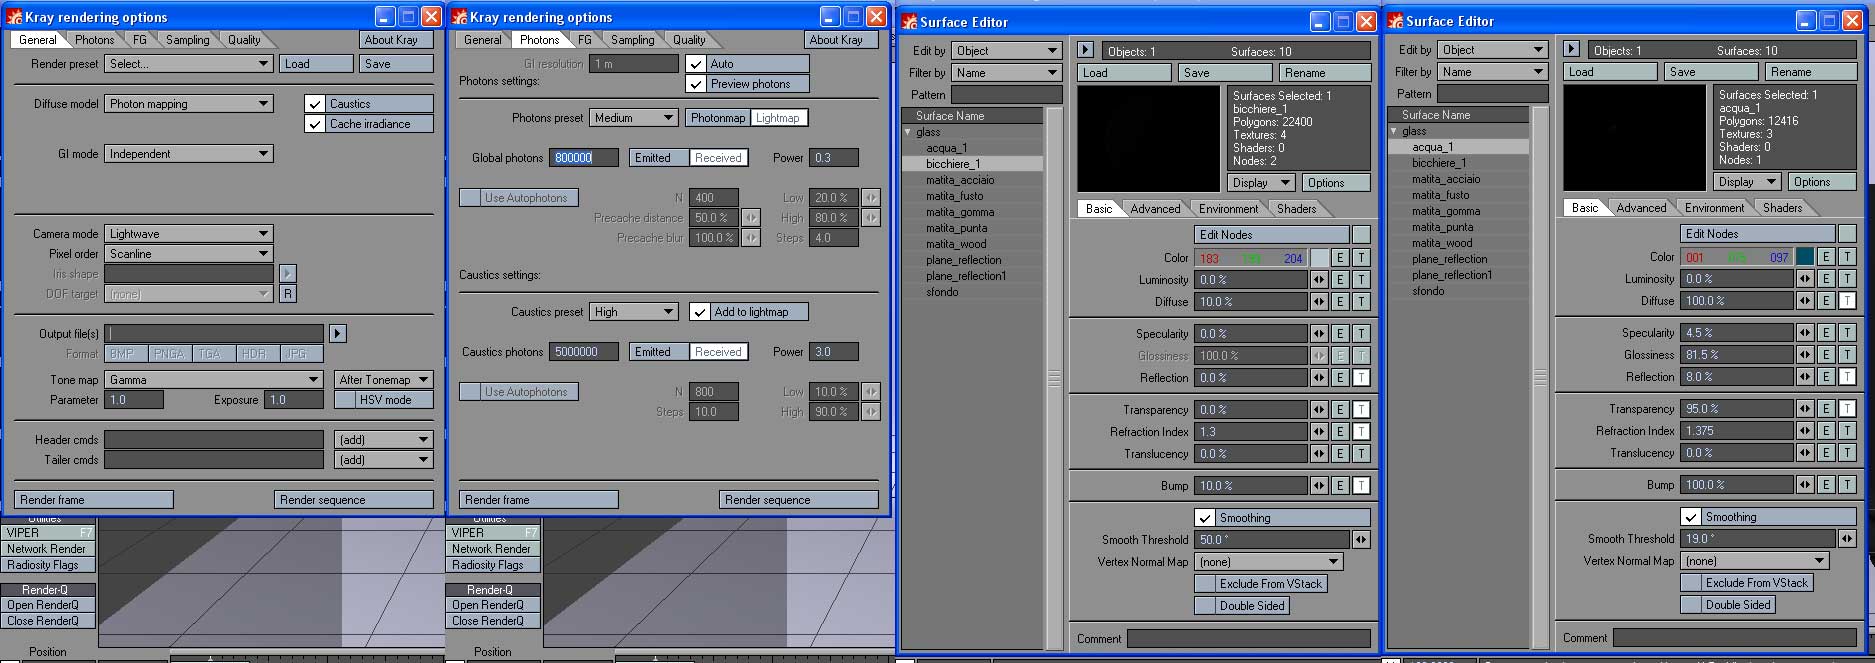Expand the Tone map Gamma dropdown
Viewport: 1875px width, 663px height.
coord(214,380)
